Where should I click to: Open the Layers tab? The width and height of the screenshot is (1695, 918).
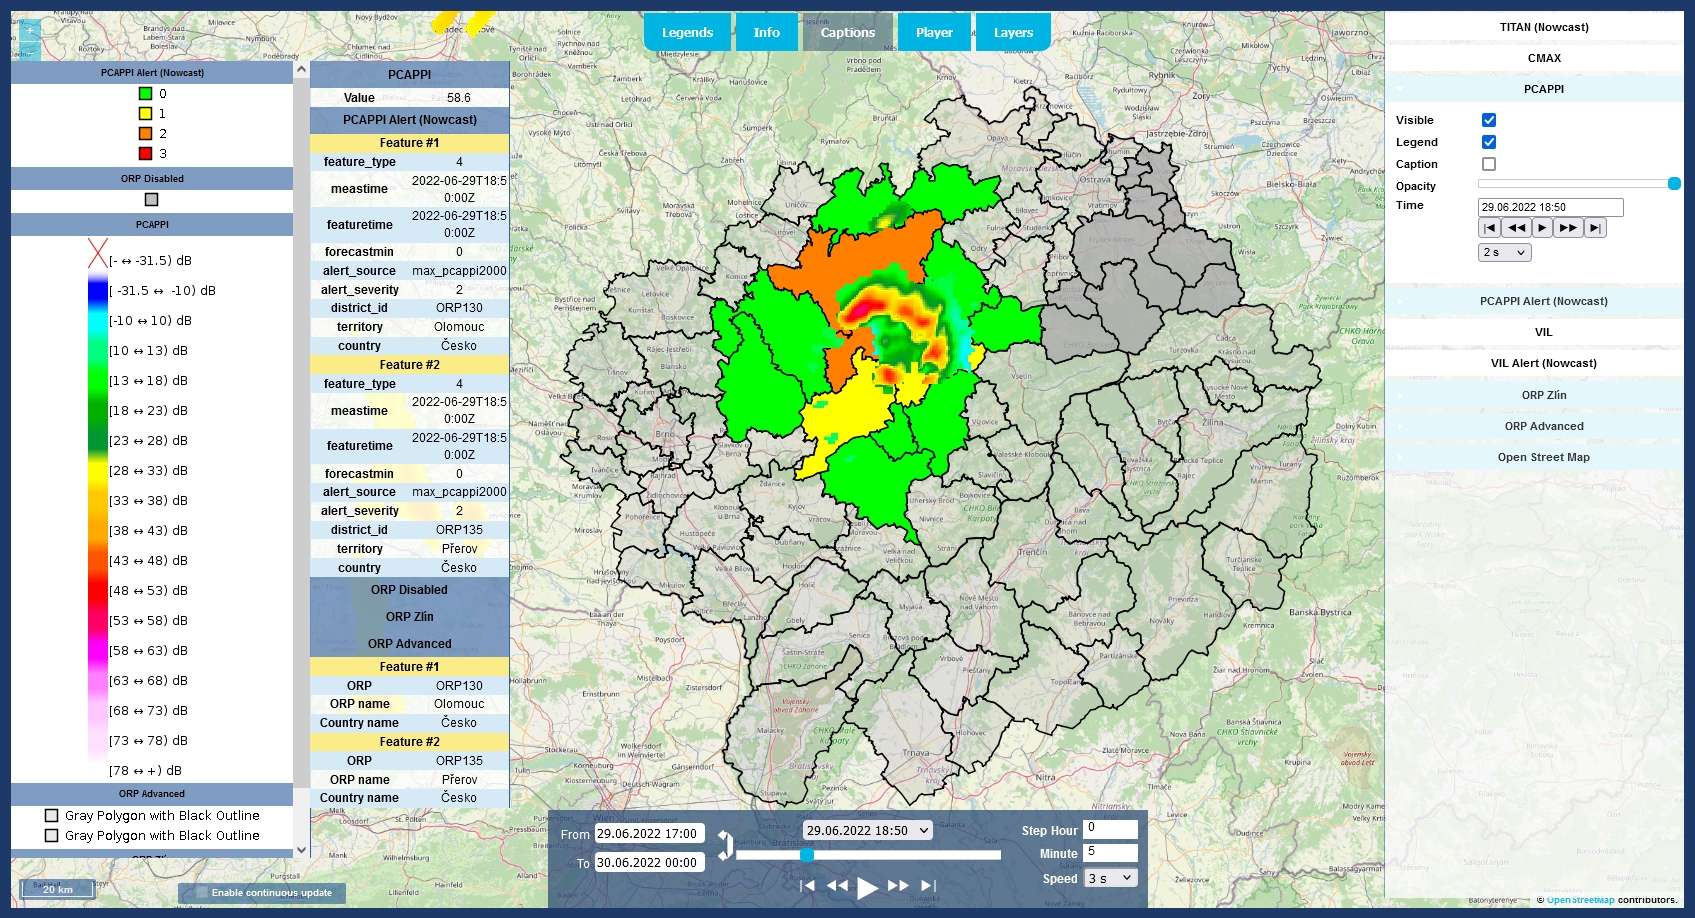pos(1013,32)
